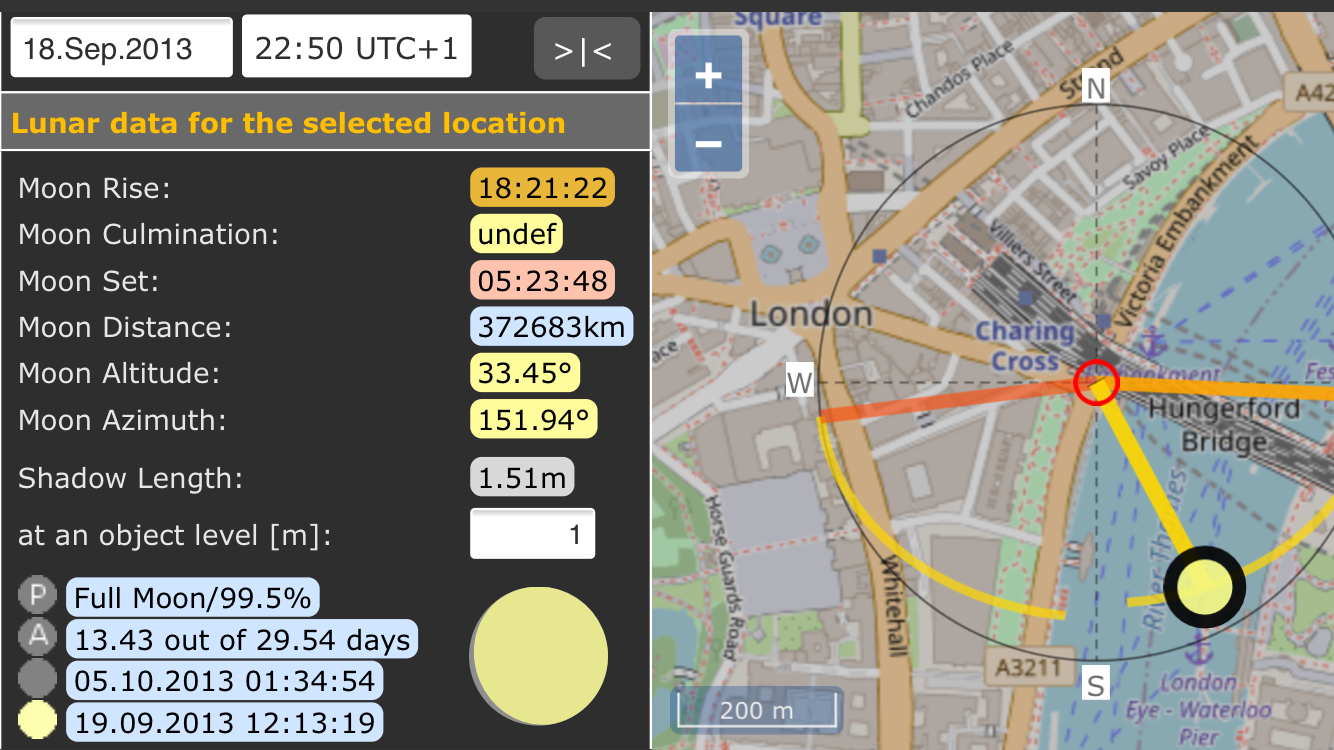Click Whitehall street label on map
The image size is (1334, 750).
point(892,605)
